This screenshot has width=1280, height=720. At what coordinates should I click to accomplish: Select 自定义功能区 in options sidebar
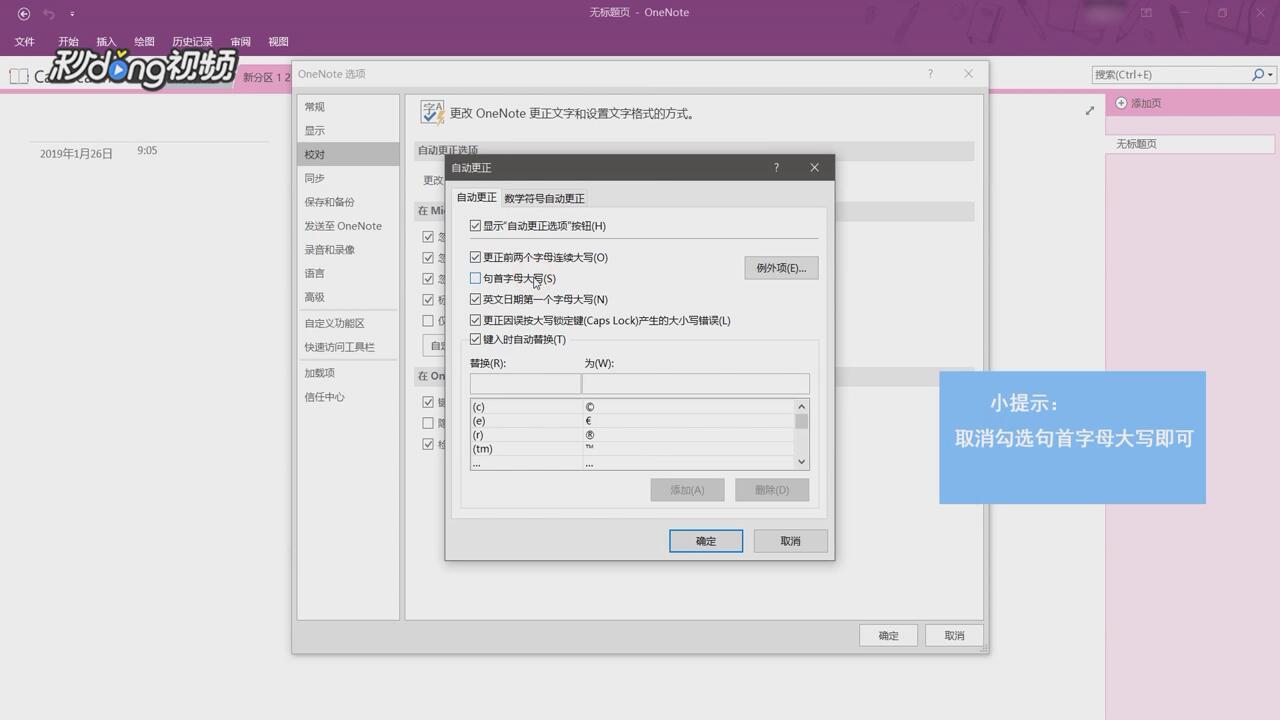click(348, 323)
